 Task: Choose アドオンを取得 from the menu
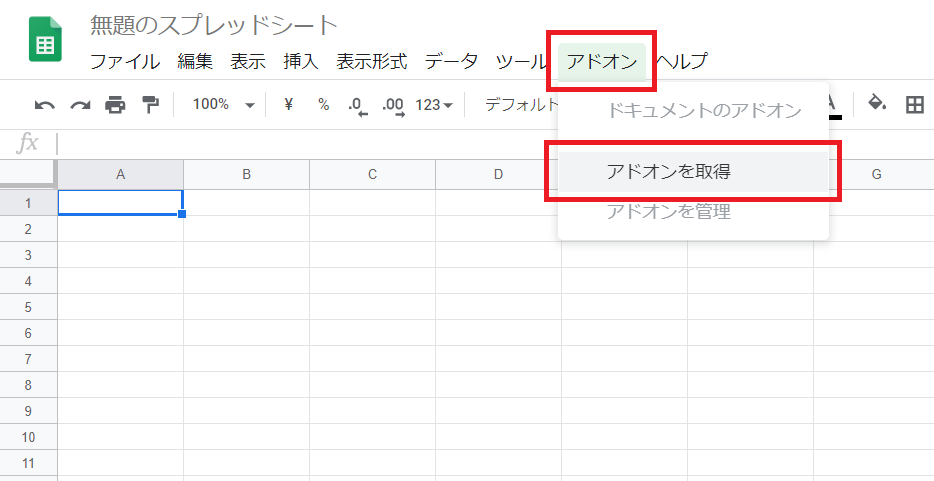coord(693,171)
